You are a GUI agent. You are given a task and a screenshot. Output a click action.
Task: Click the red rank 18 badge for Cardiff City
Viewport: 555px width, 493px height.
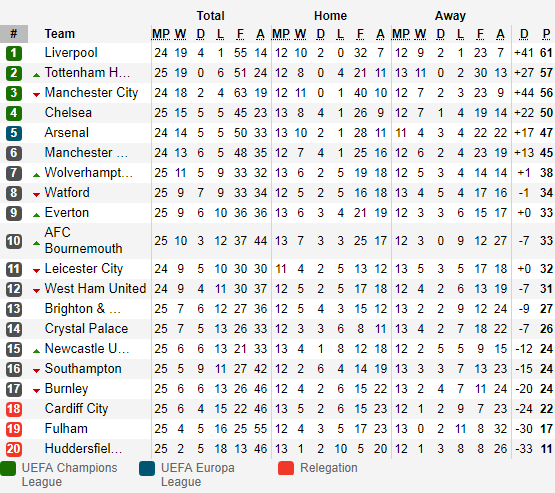[x=14, y=409]
